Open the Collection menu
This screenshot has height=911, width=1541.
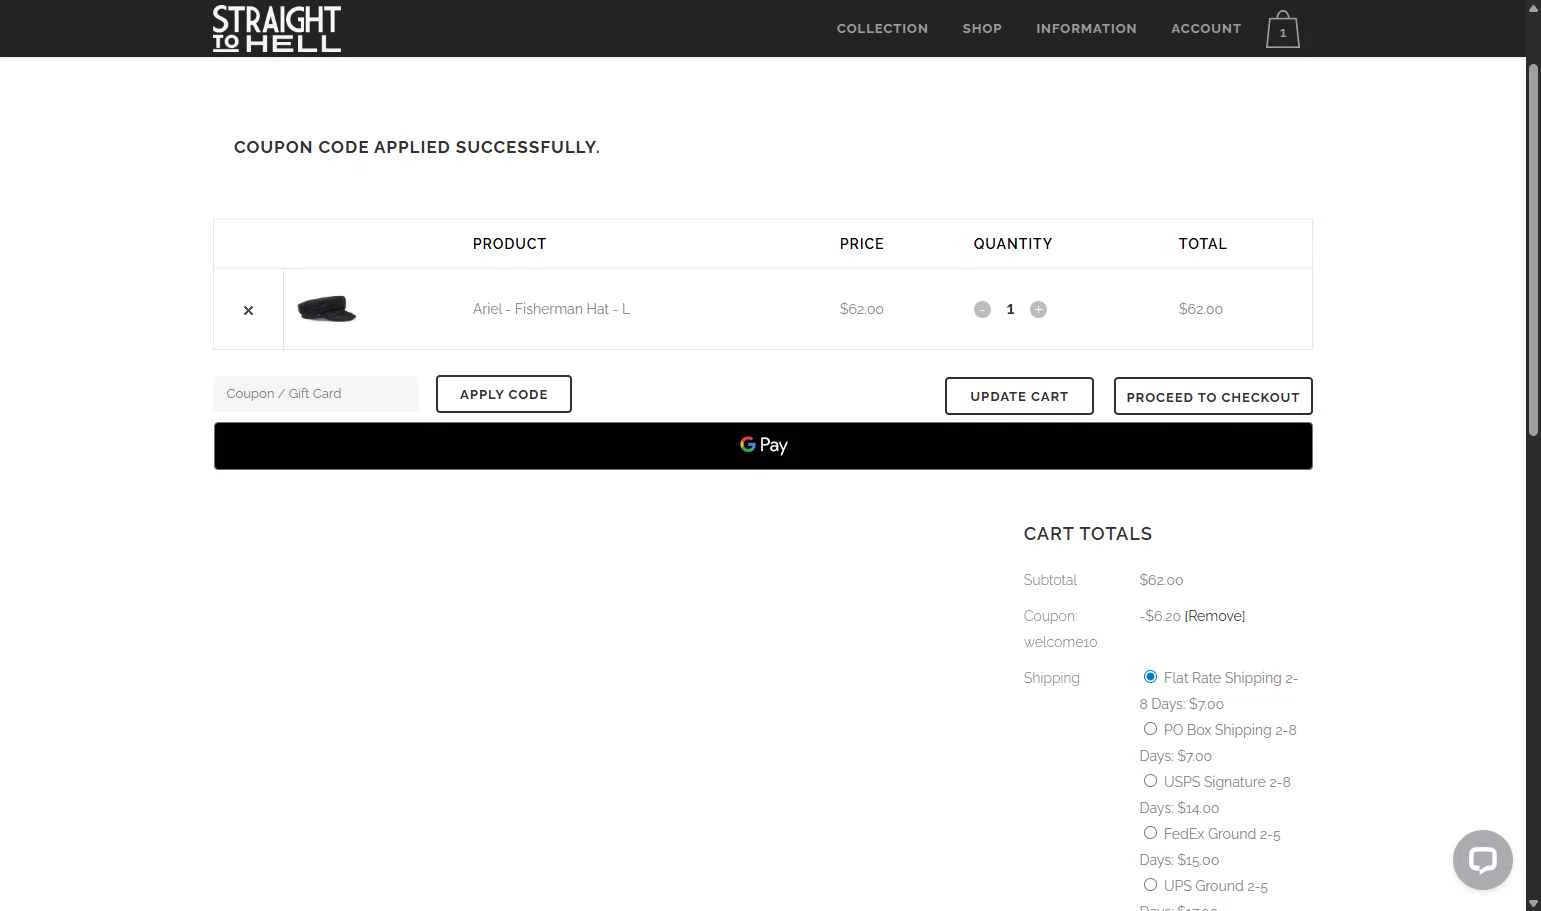[882, 28]
